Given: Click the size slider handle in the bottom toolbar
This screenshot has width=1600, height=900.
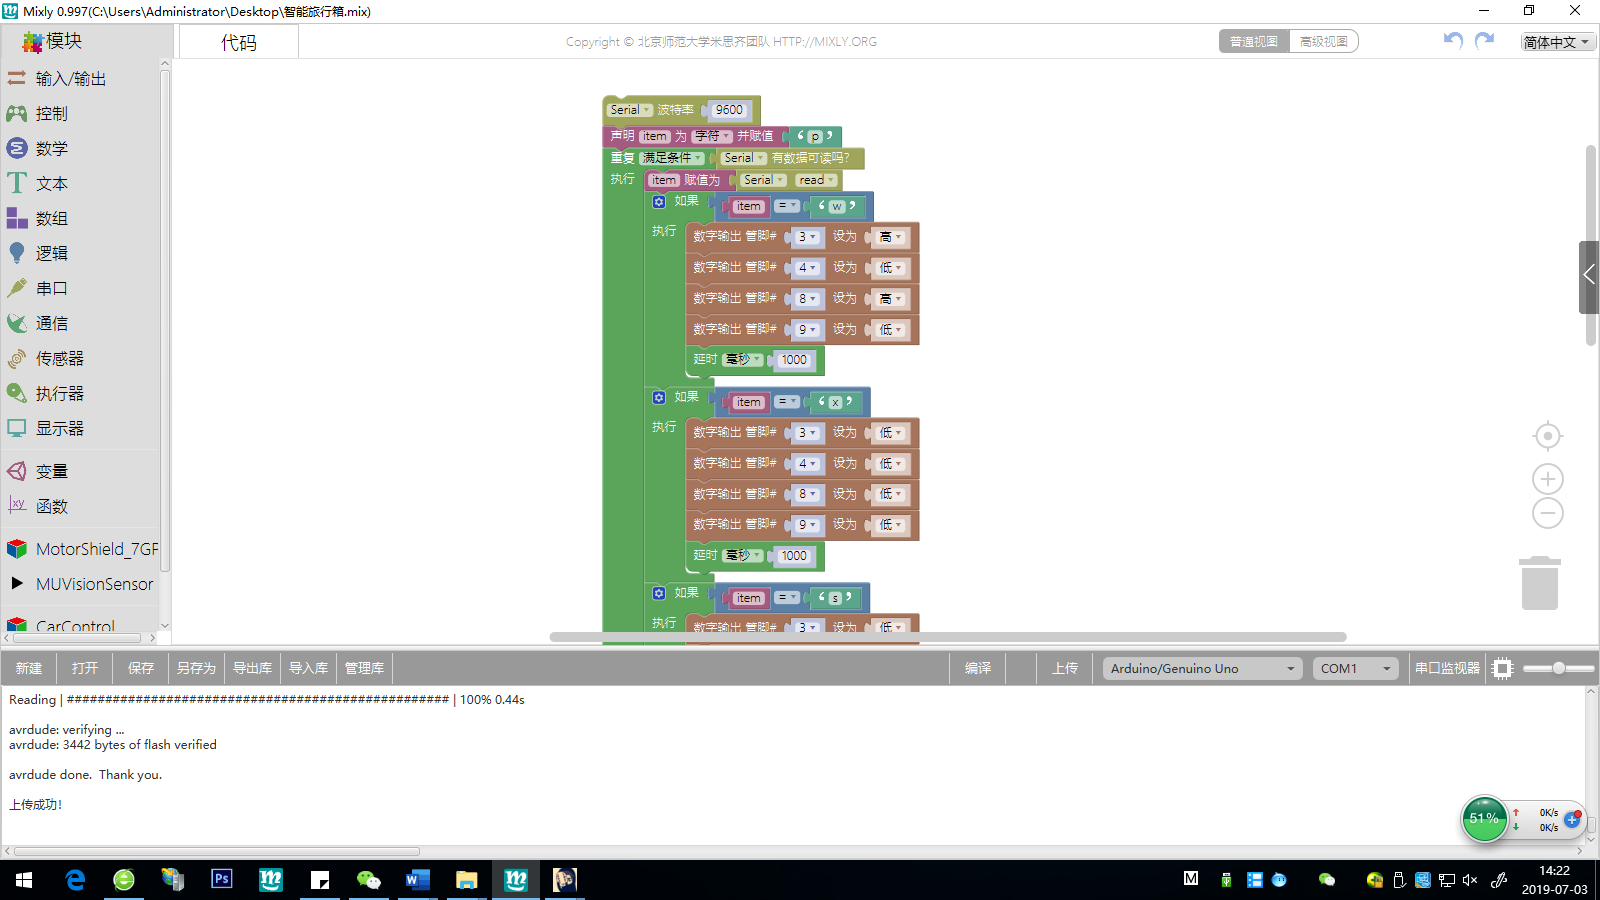Looking at the screenshot, I should [1558, 668].
